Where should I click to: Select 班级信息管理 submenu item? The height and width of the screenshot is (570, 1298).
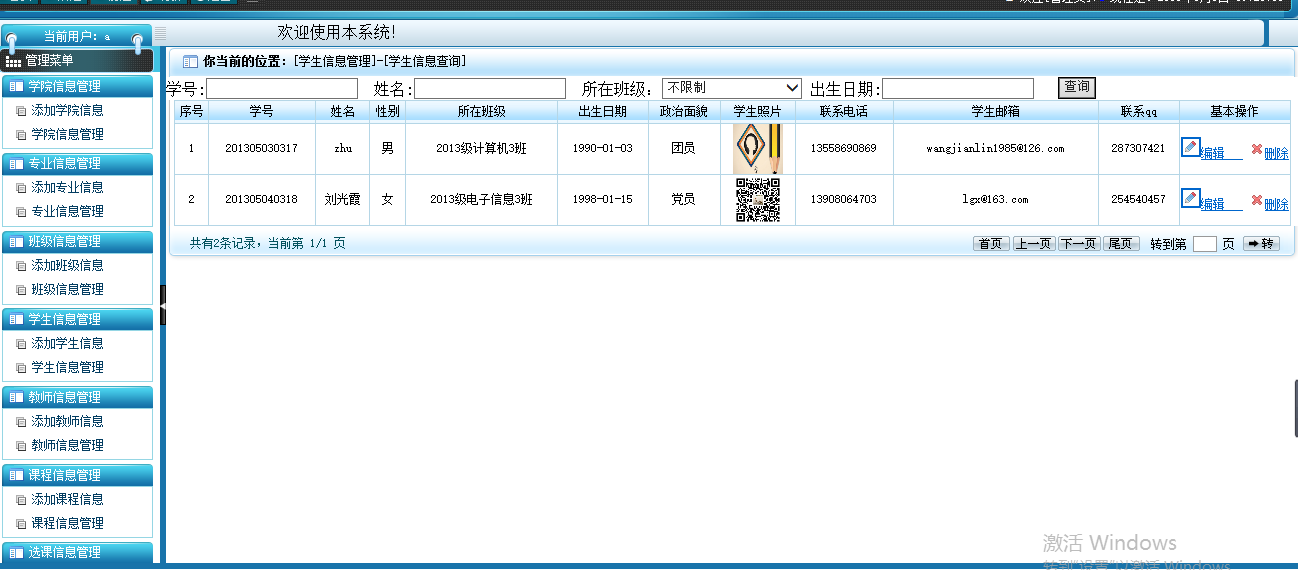(67, 289)
